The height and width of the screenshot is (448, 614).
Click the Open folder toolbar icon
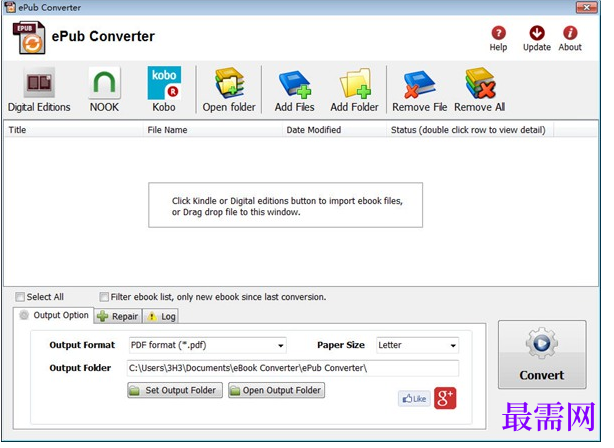(x=229, y=83)
